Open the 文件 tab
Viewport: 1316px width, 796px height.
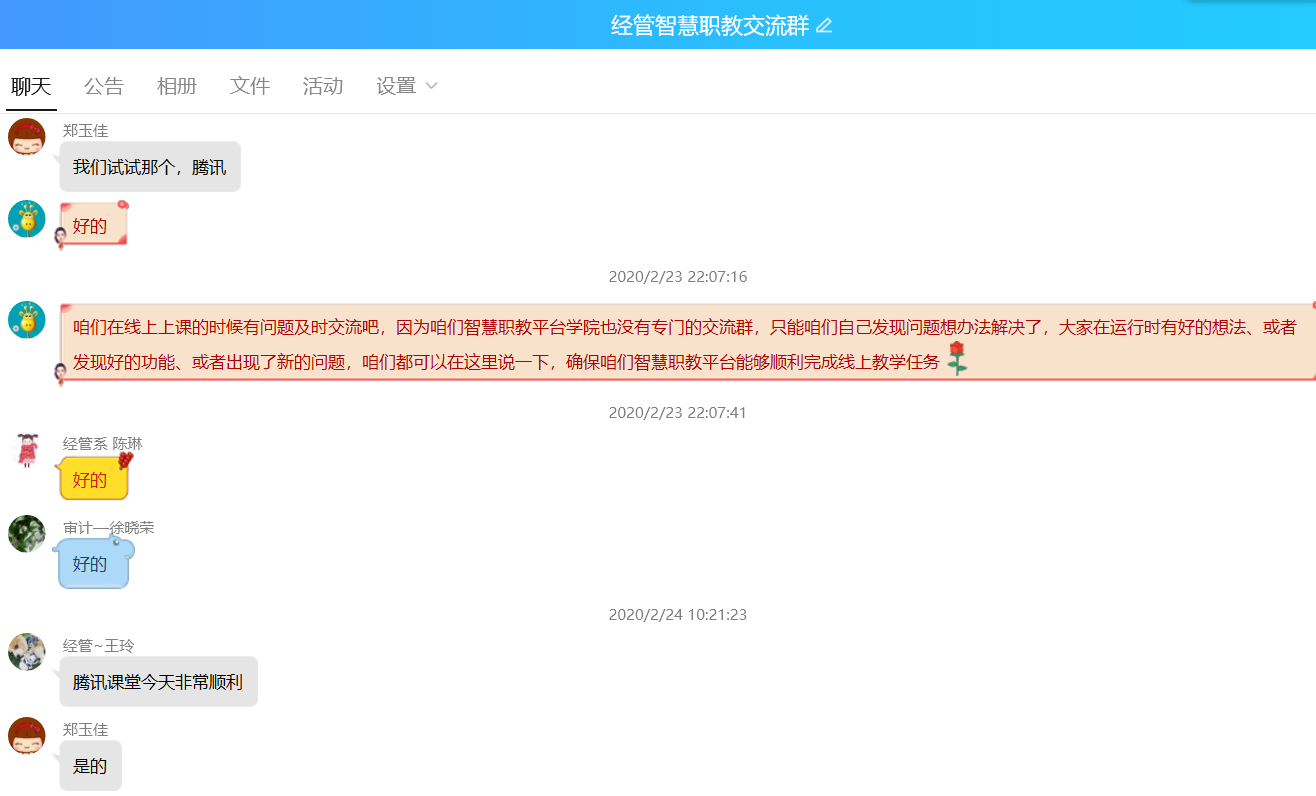pyautogui.click(x=249, y=86)
